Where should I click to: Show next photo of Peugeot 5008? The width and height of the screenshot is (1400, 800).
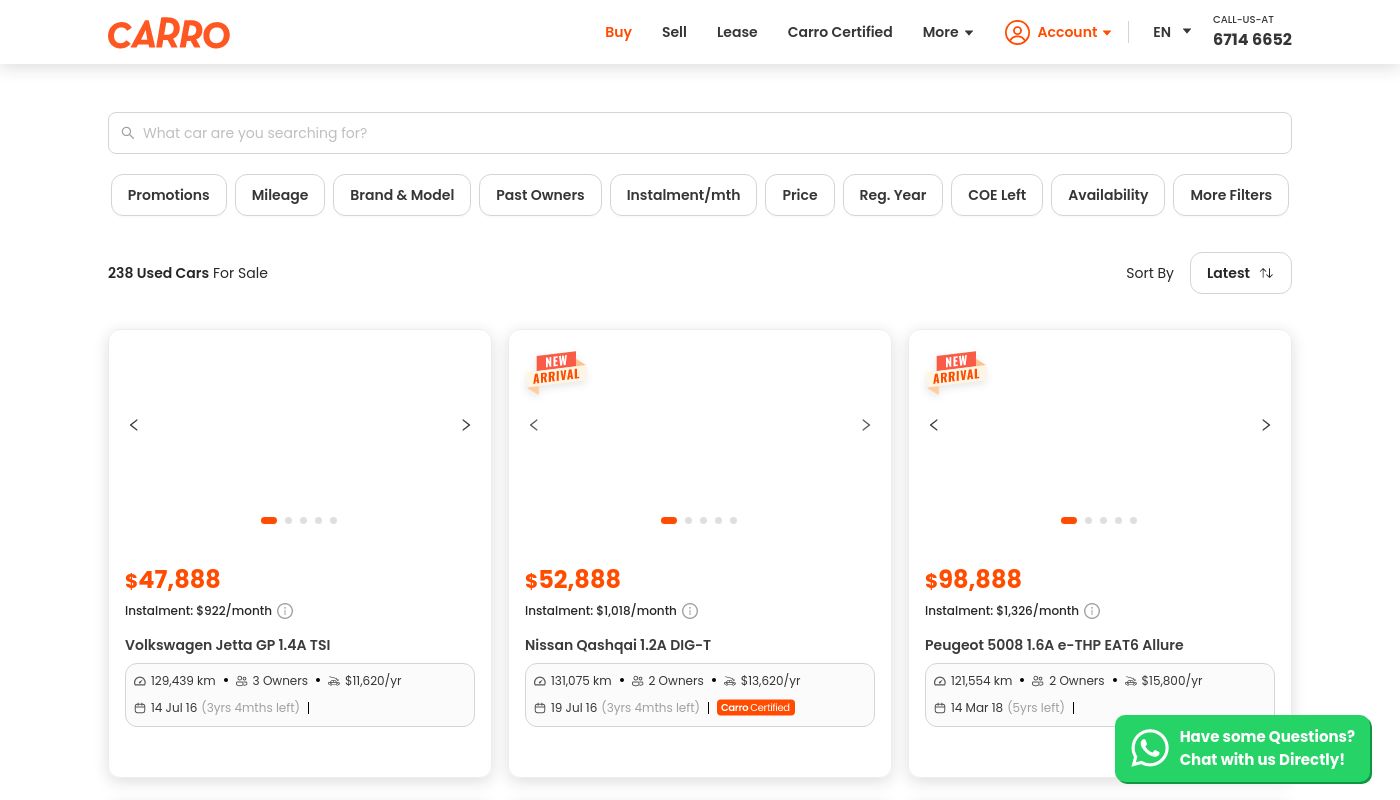pos(1266,425)
